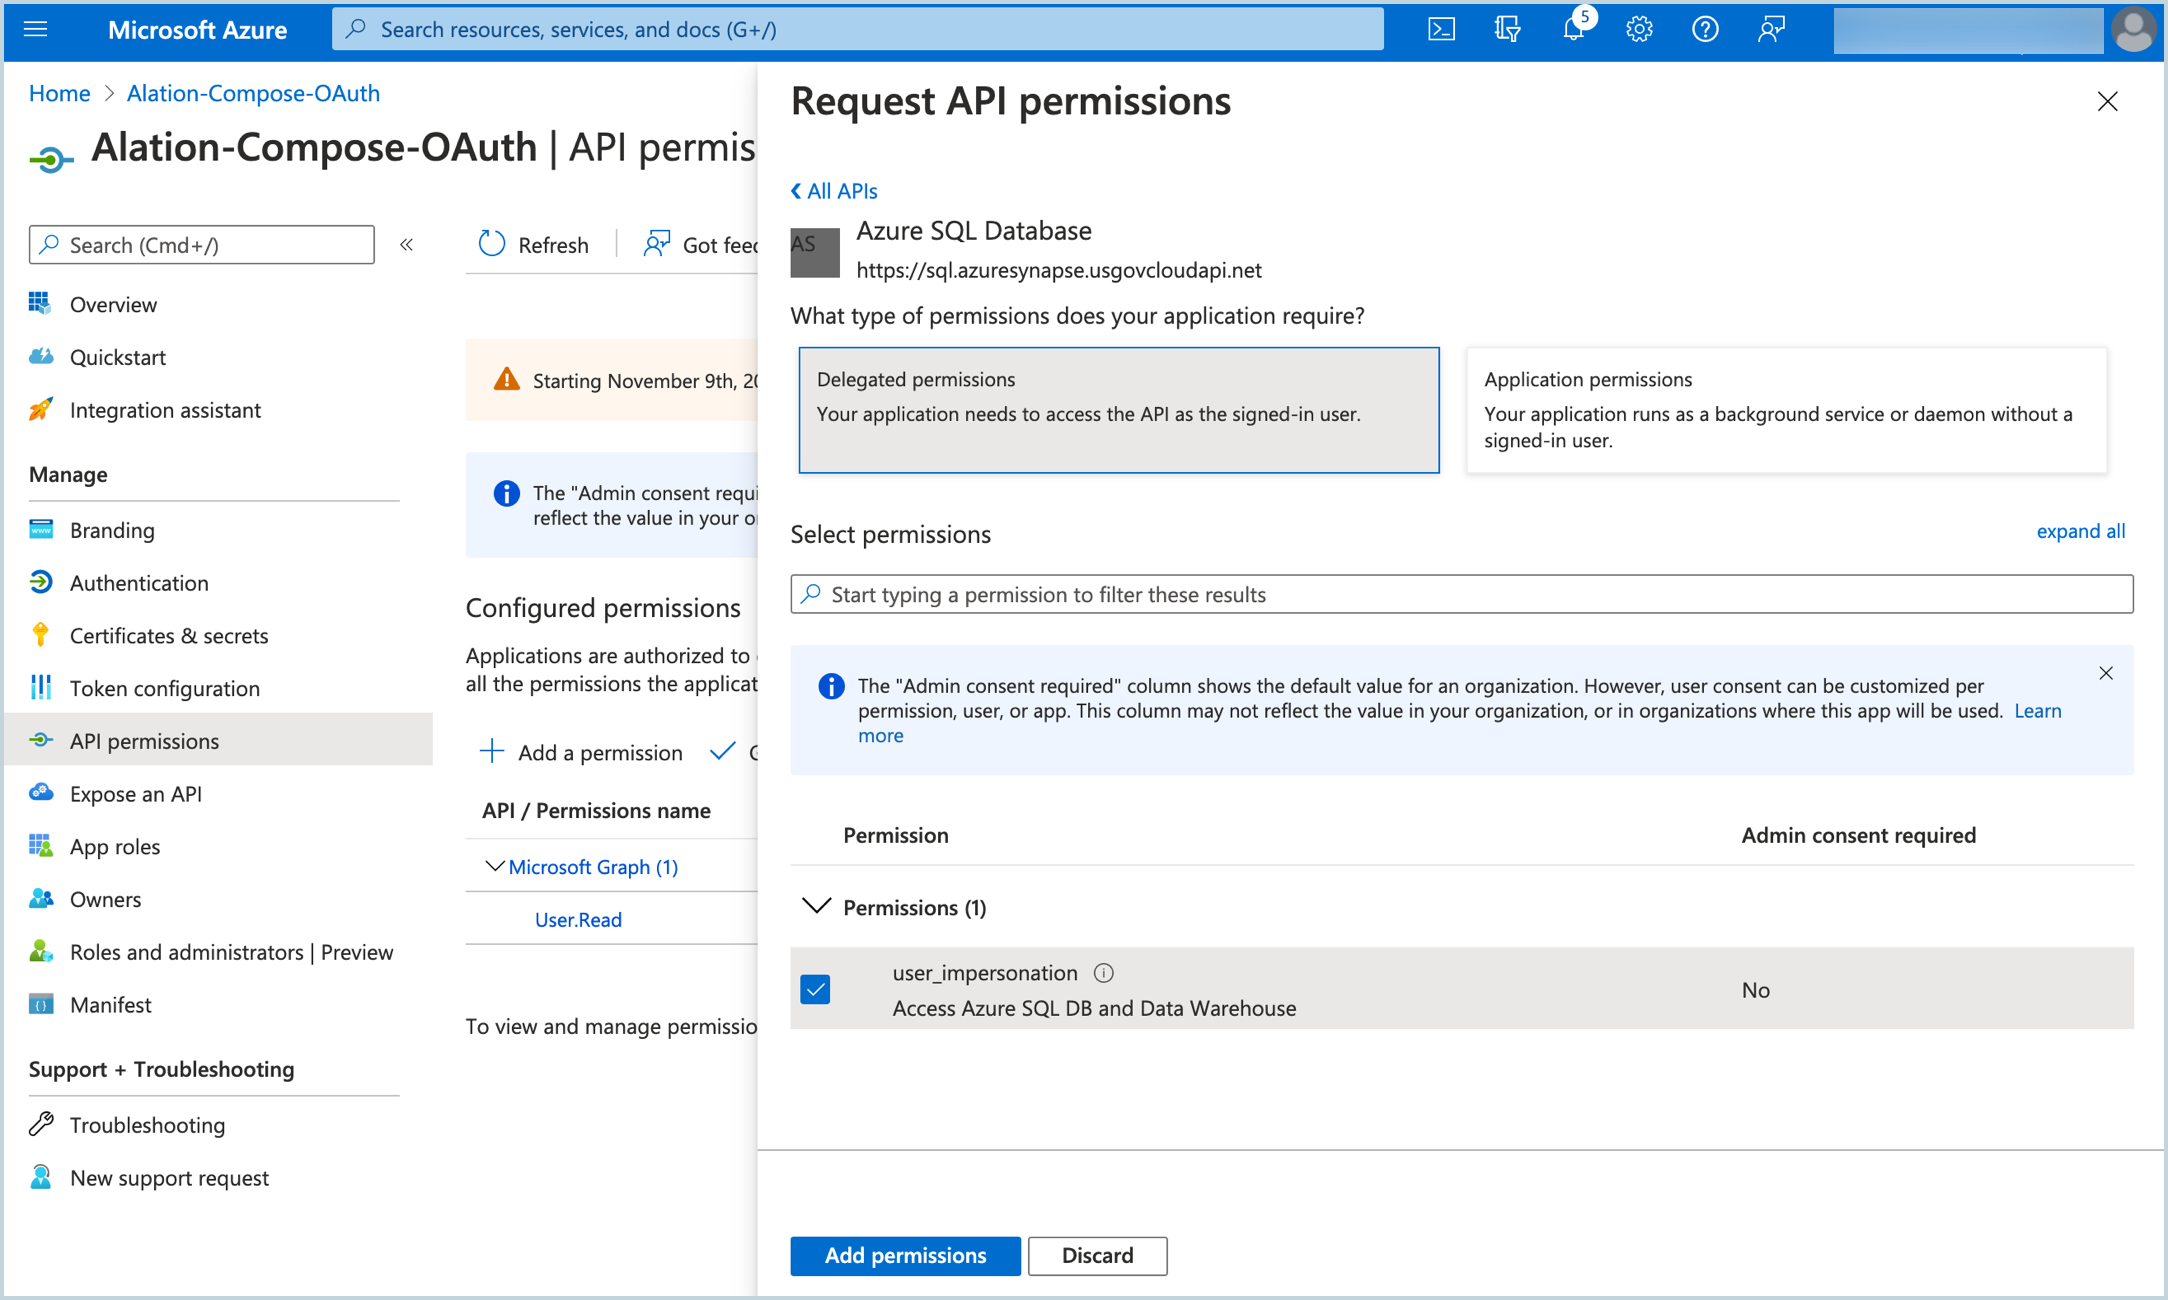Open the account avatar menu
Image resolution: width=2168 pixels, height=1300 pixels.
point(2133,29)
